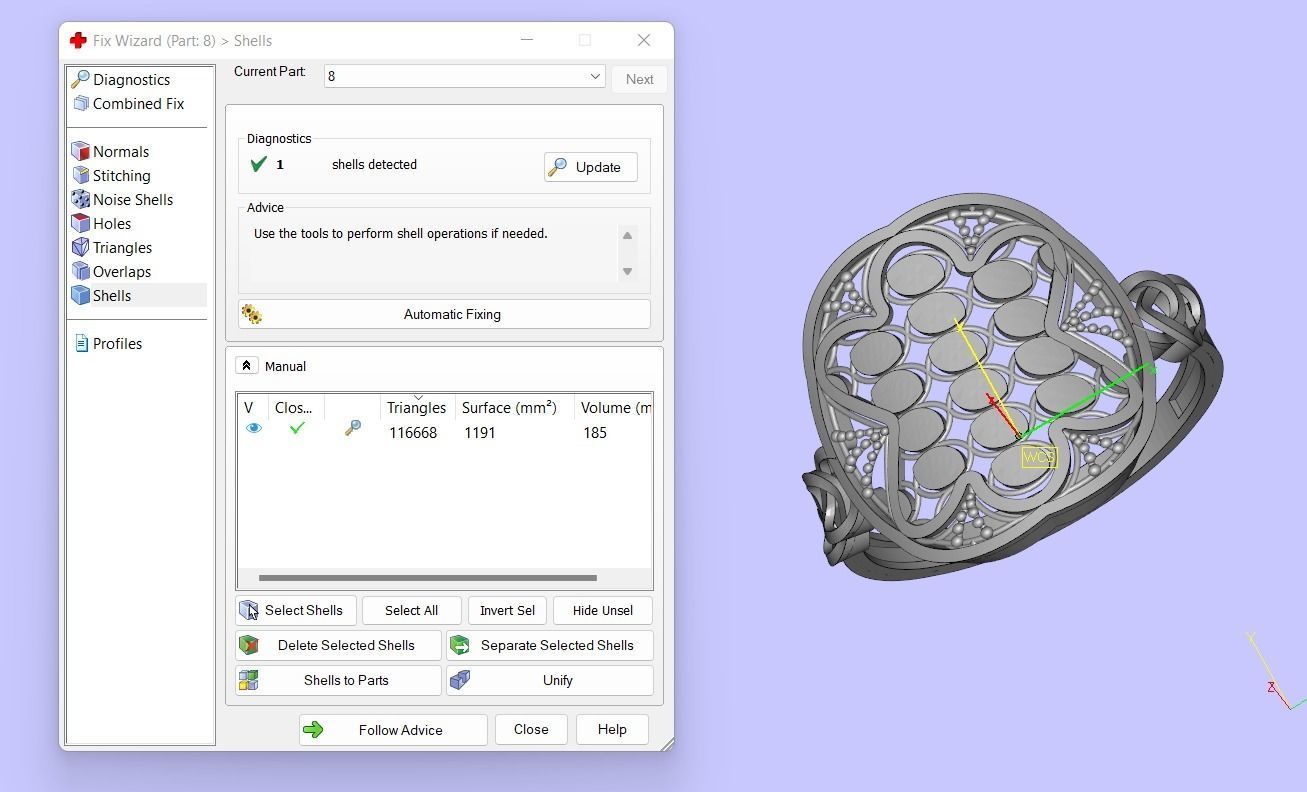Open the Noise Shells step
The image size is (1307, 792).
[133, 200]
